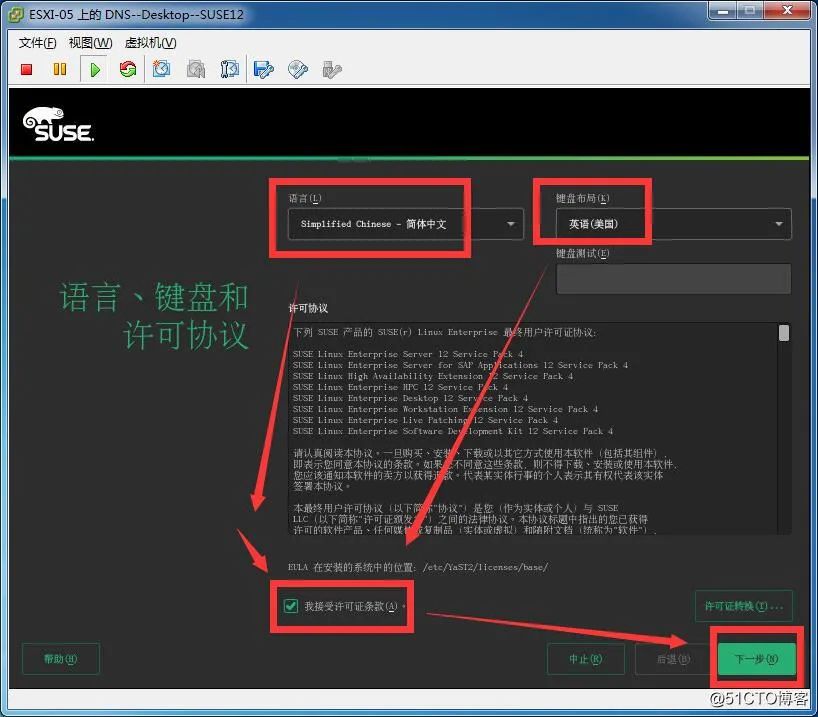The image size is (818, 717).
Task: Click the revert to snapshot icon
Action: pyautogui.click(x=196, y=69)
